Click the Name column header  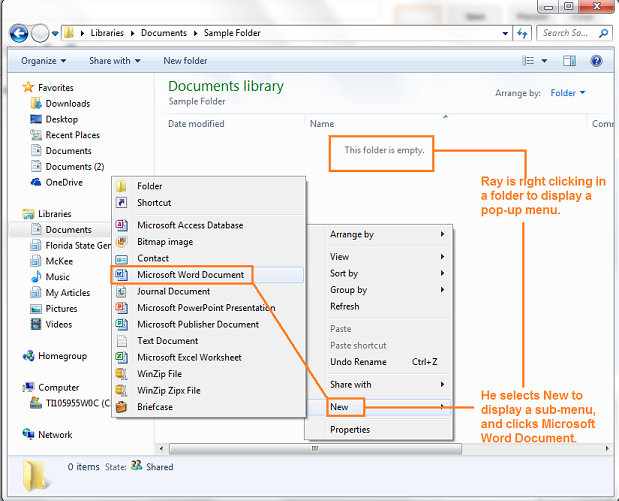click(322, 124)
